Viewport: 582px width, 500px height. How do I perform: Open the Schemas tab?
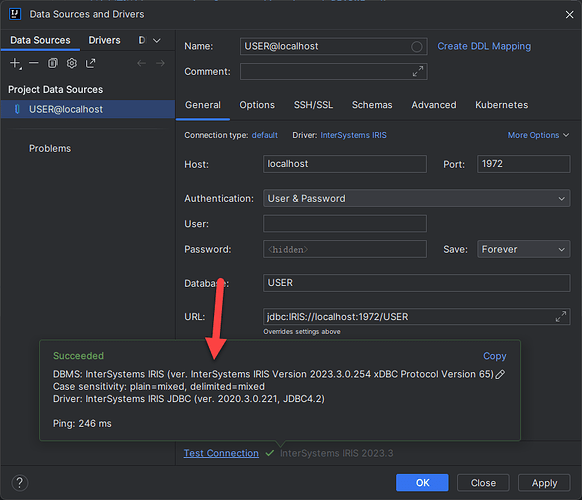tap(372, 105)
